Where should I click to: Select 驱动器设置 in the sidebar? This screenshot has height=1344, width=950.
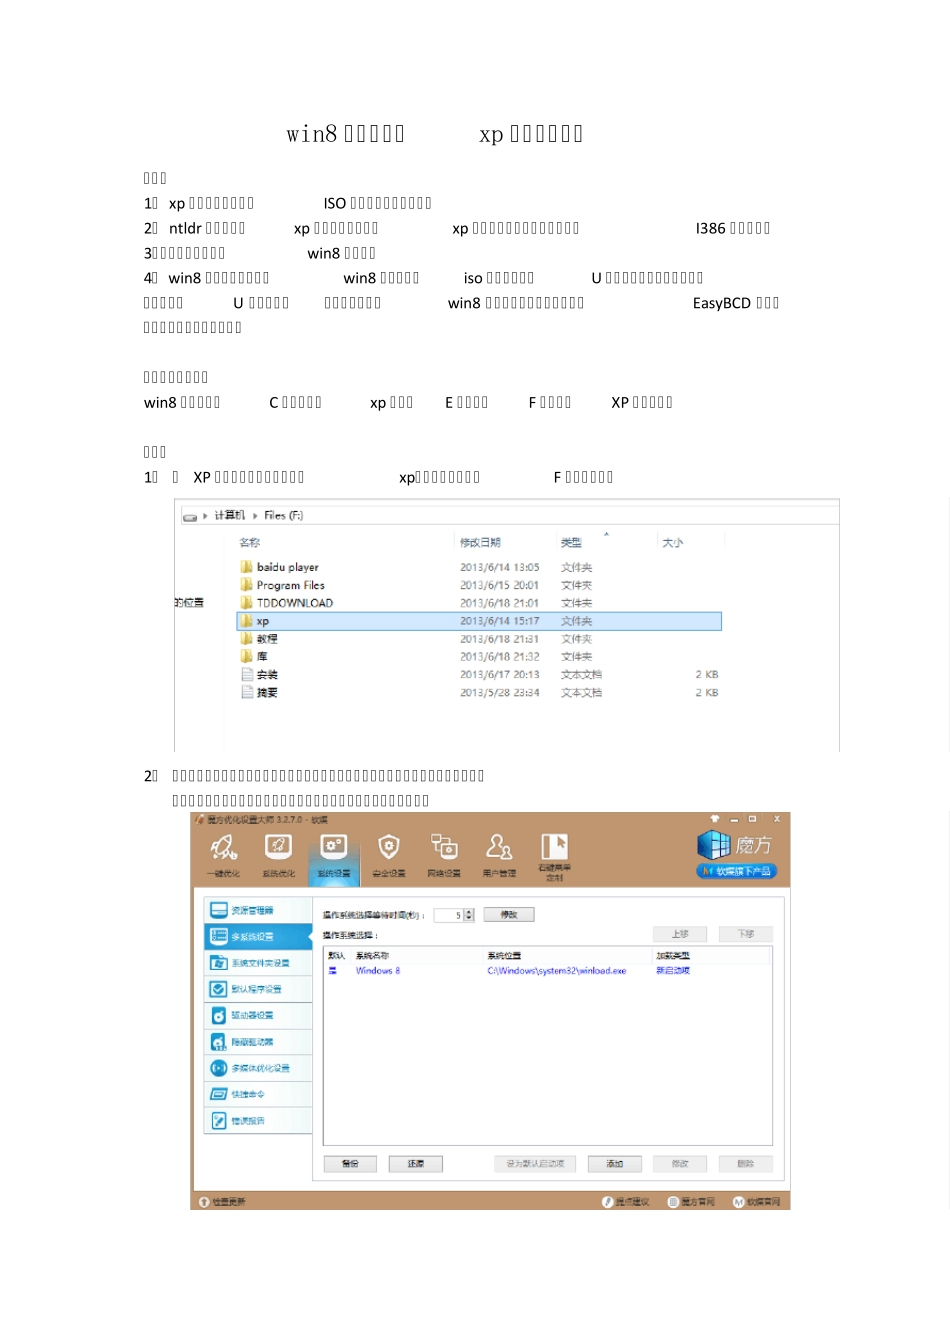coord(258,1015)
